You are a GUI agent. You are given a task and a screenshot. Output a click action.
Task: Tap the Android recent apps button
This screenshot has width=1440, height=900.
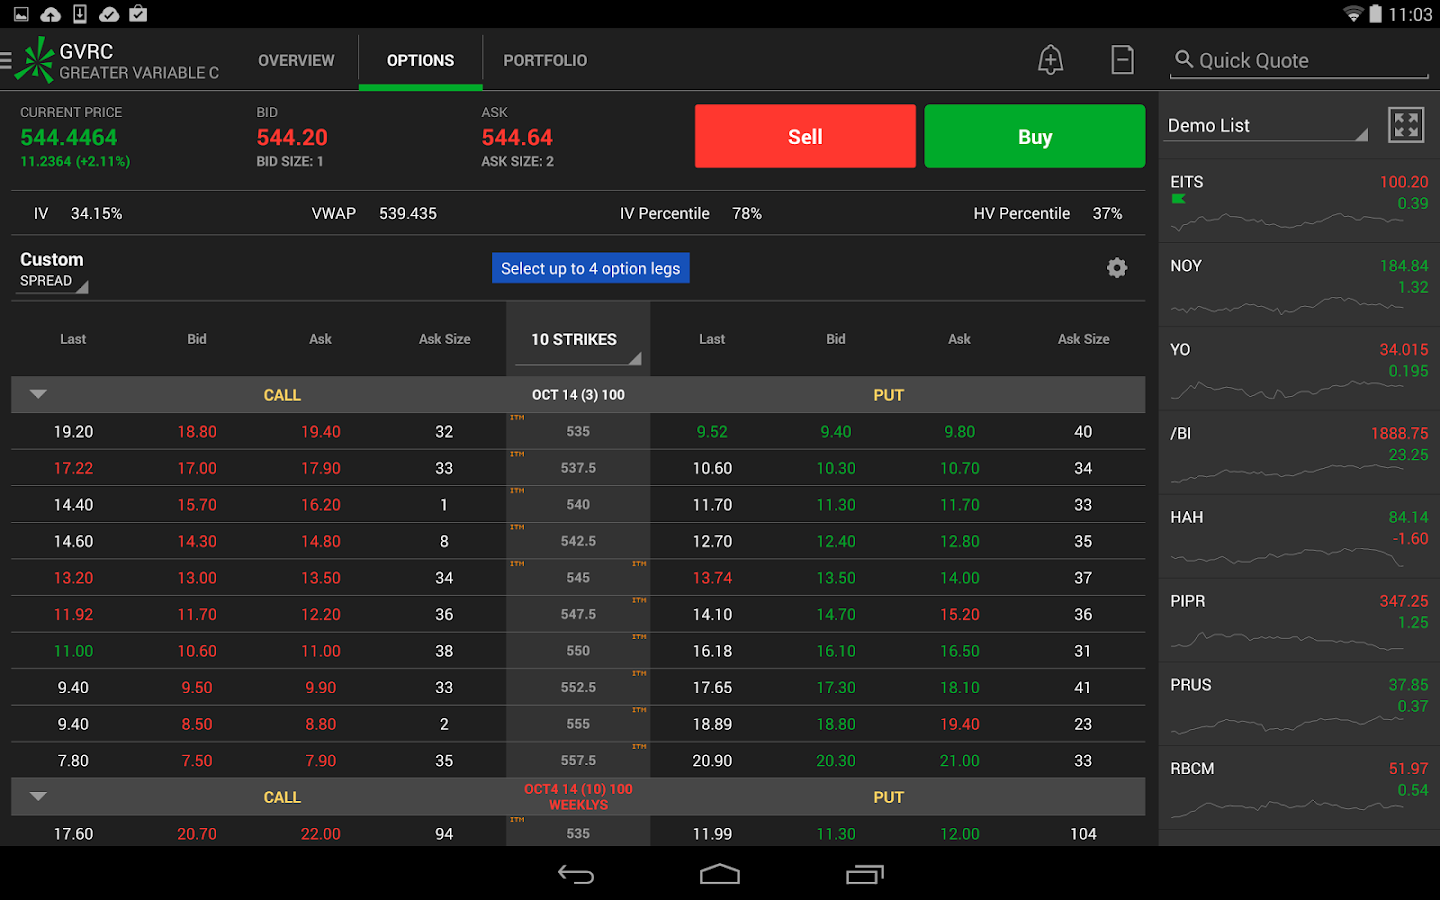point(864,875)
